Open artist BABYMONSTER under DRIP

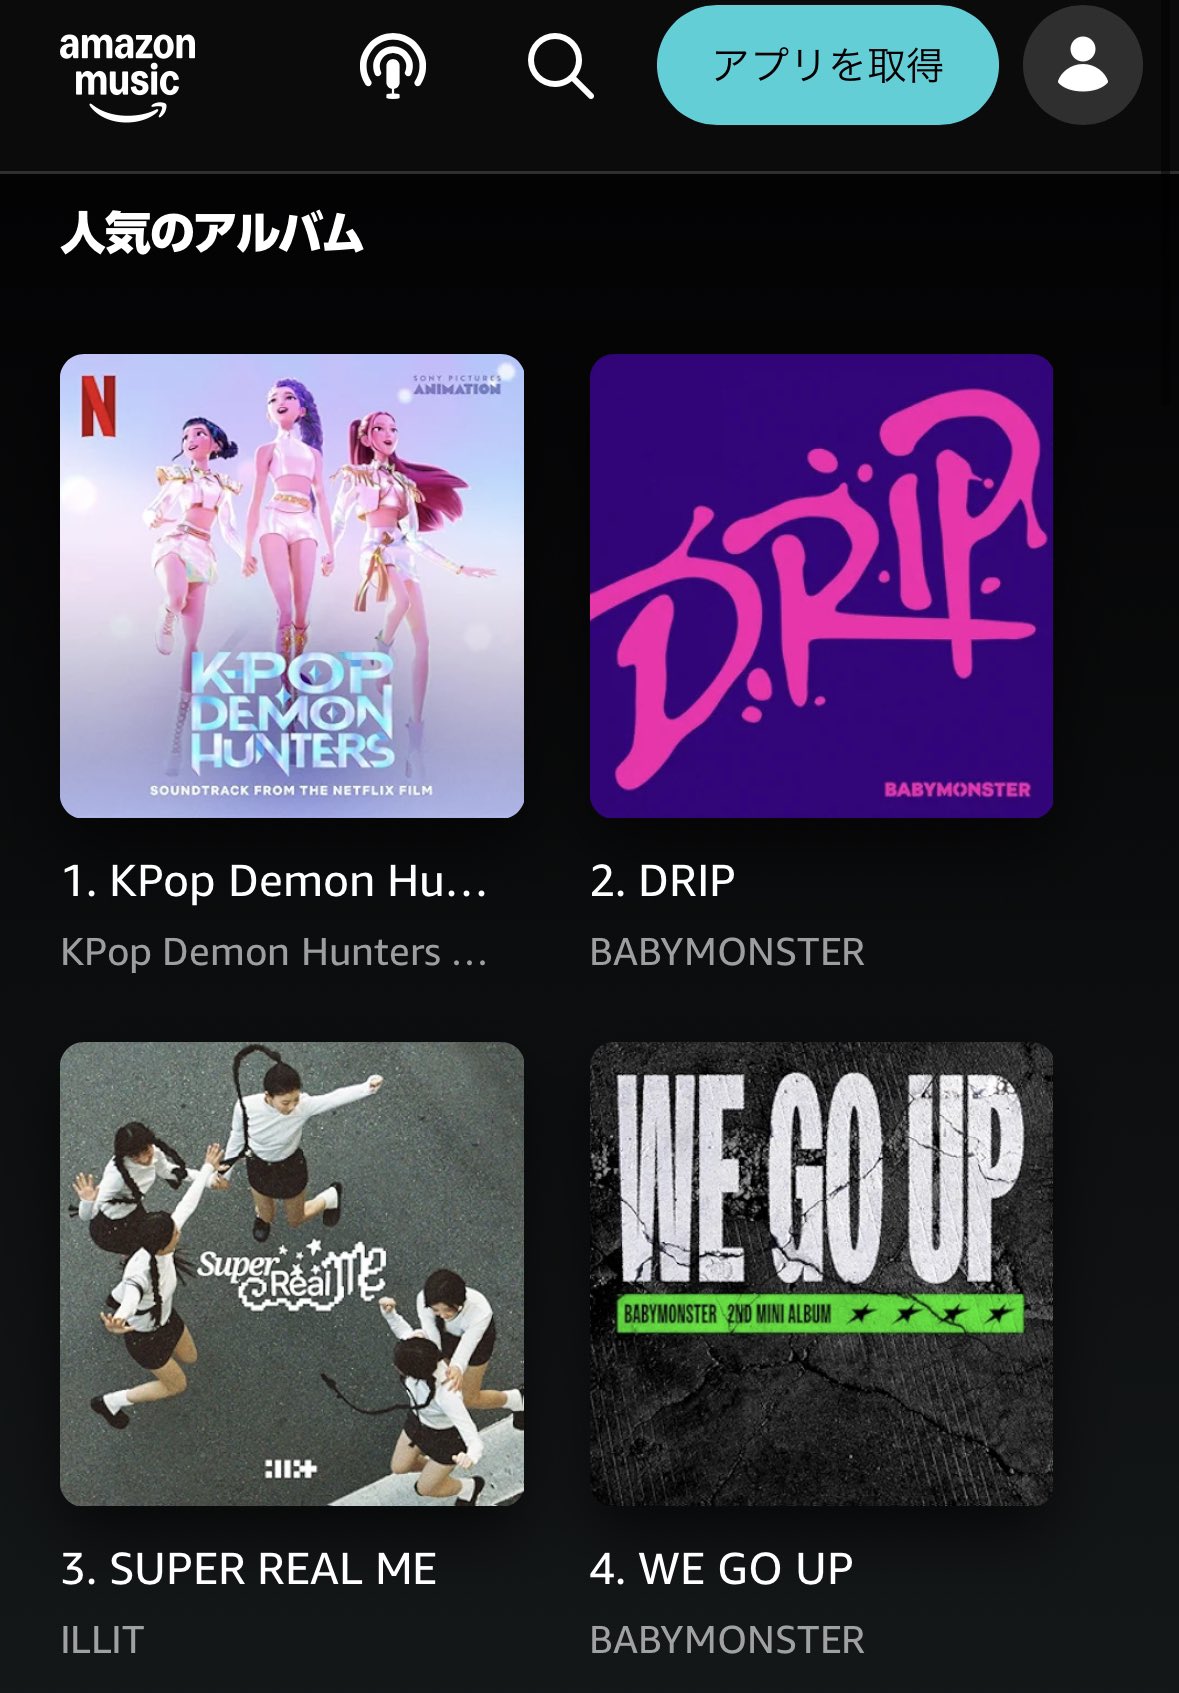coord(727,952)
